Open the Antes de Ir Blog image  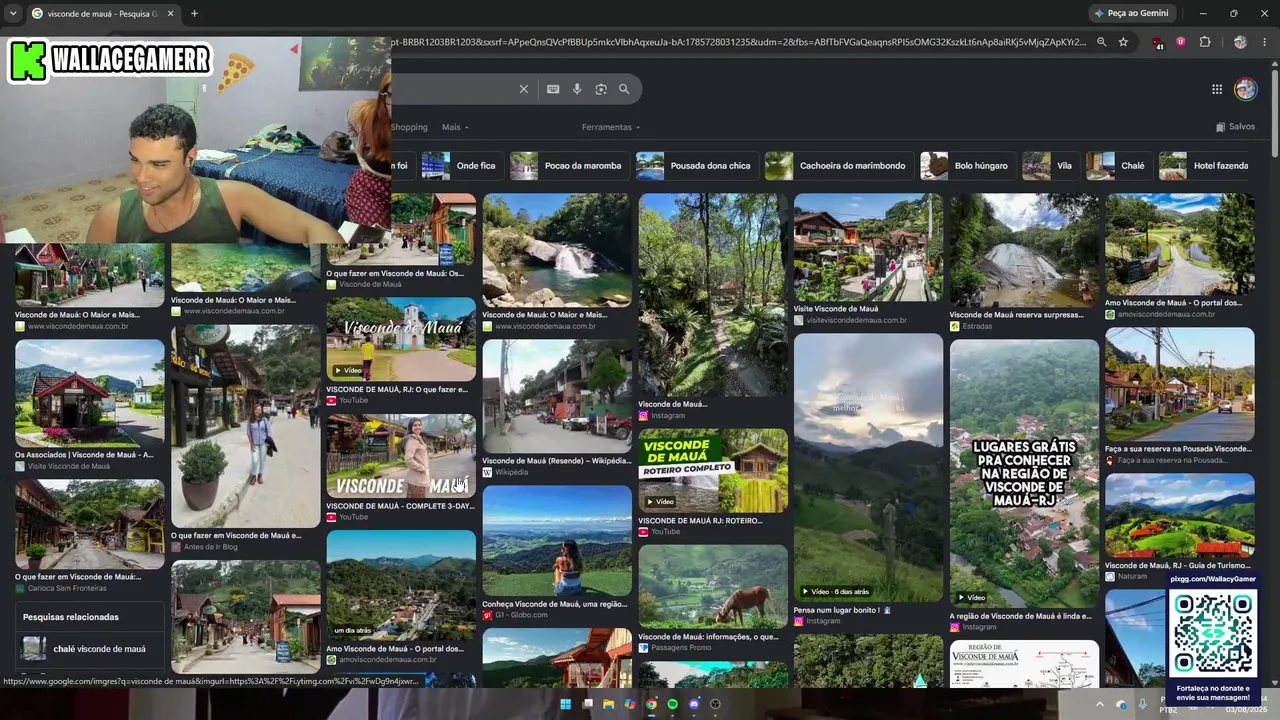tap(246, 426)
